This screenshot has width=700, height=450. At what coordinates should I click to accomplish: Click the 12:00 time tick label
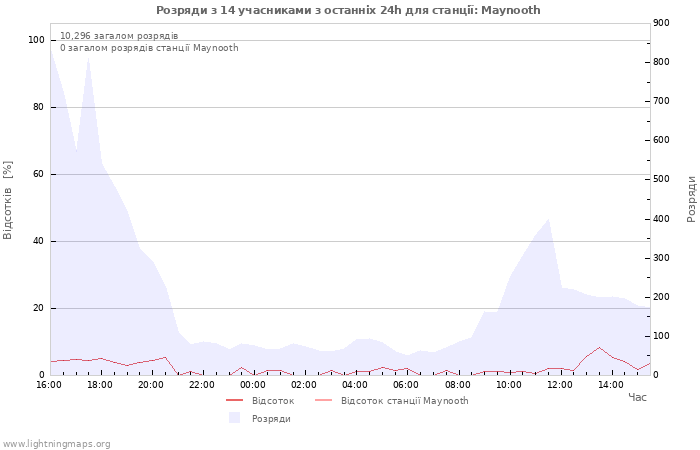[559, 385]
